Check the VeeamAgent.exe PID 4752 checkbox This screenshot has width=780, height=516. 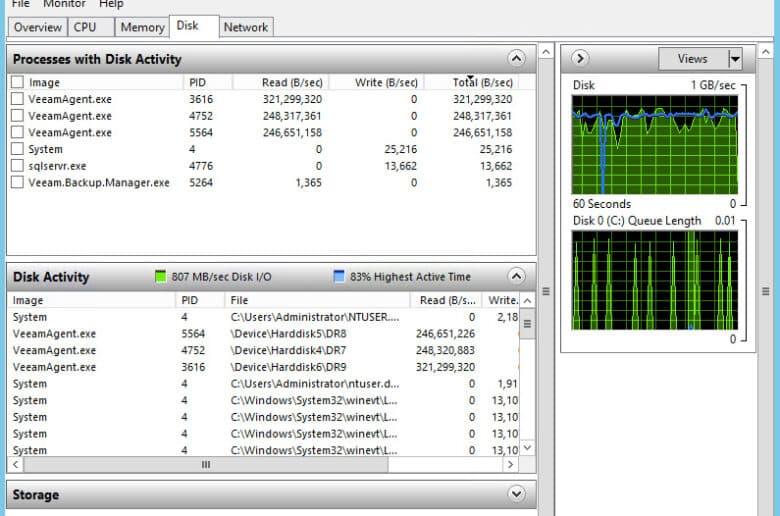[x=17, y=116]
